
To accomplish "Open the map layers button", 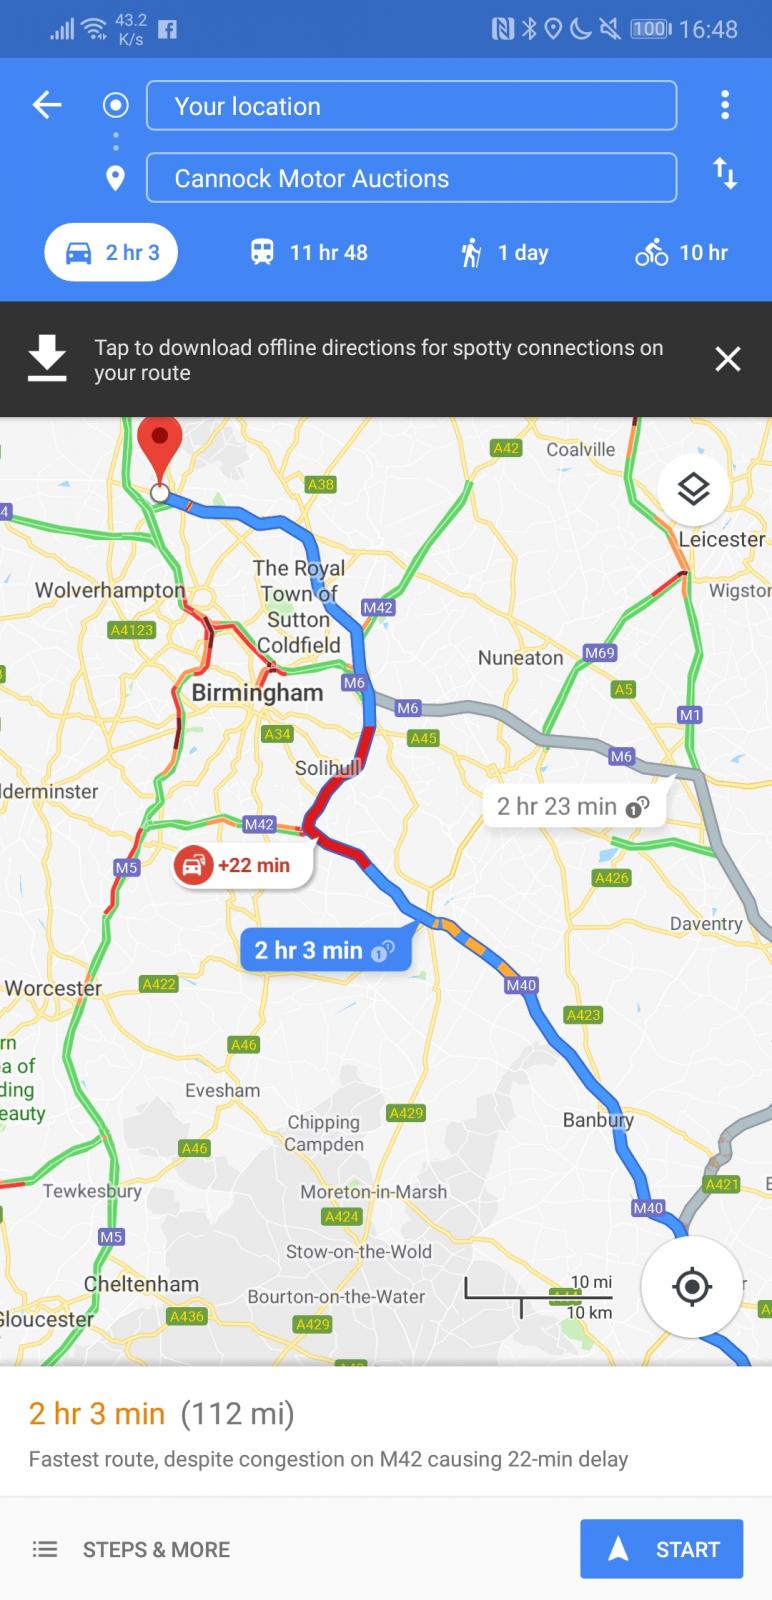I will [x=693, y=489].
